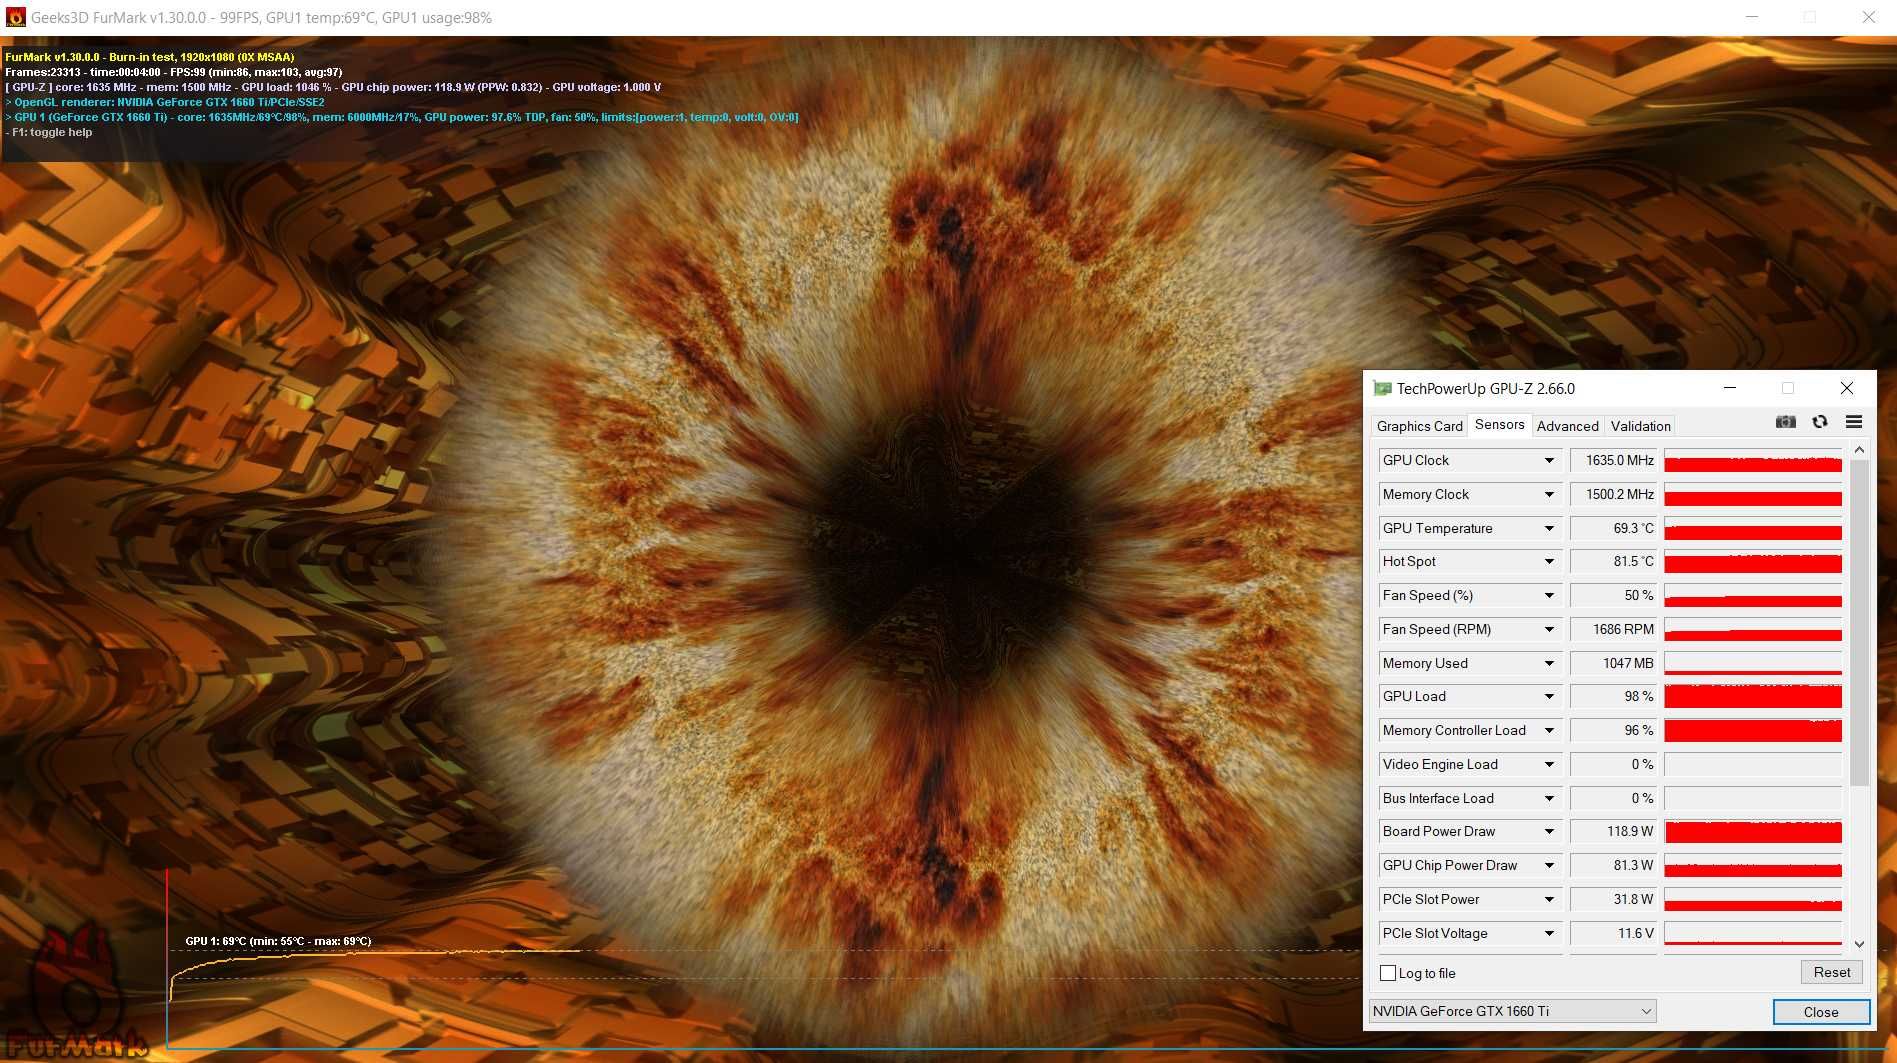Click the Close button in GPU-Z
This screenshot has width=1897, height=1063.
(x=1821, y=1012)
